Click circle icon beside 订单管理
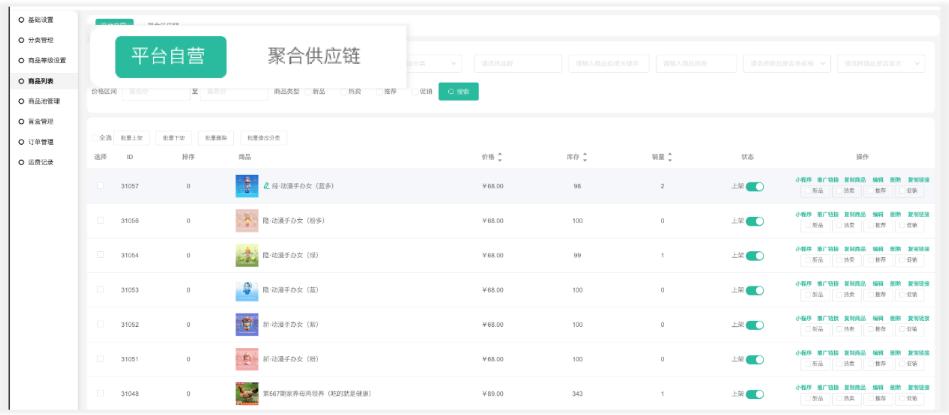Viewport: 949px width, 415px height. [x=22, y=142]
